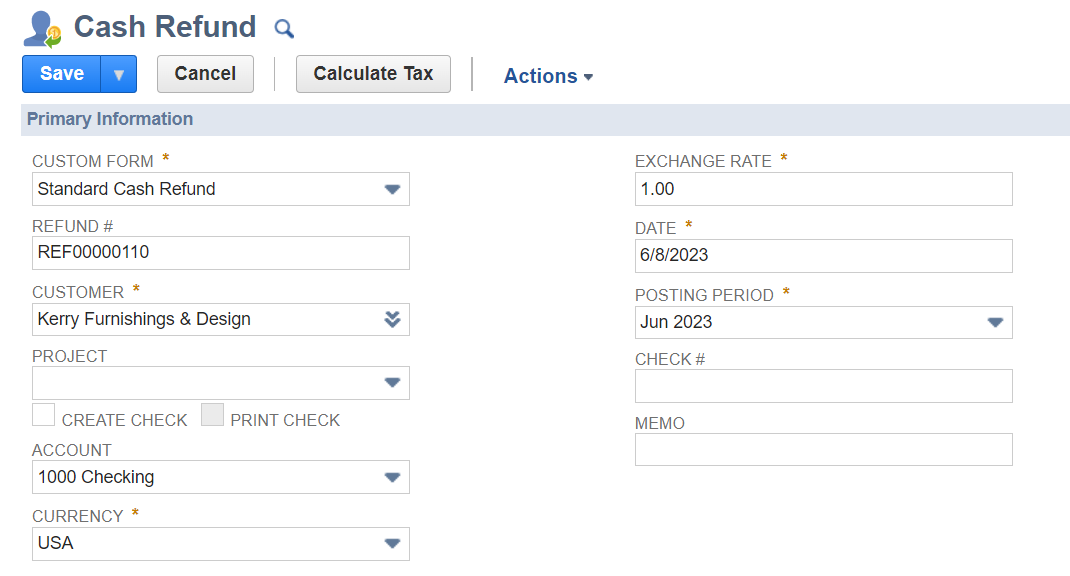
Task: Click the Check # input field
Action: (823, 386)
